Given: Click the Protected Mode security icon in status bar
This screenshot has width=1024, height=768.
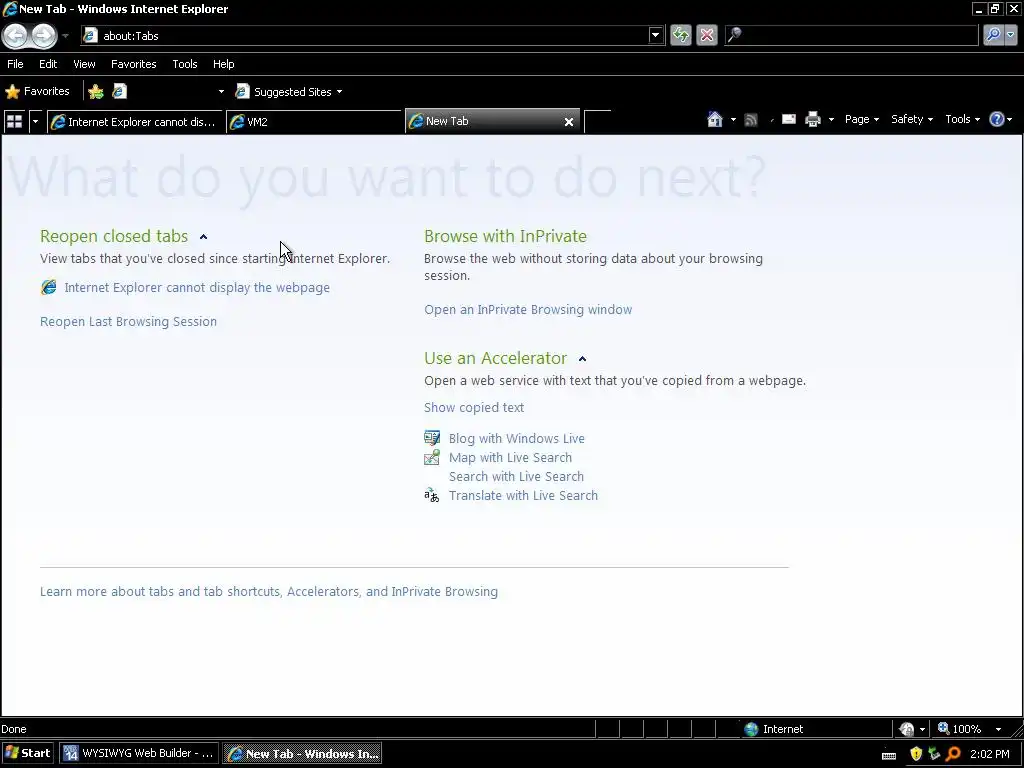Looking at the screenshot, I should coord(906,729).
